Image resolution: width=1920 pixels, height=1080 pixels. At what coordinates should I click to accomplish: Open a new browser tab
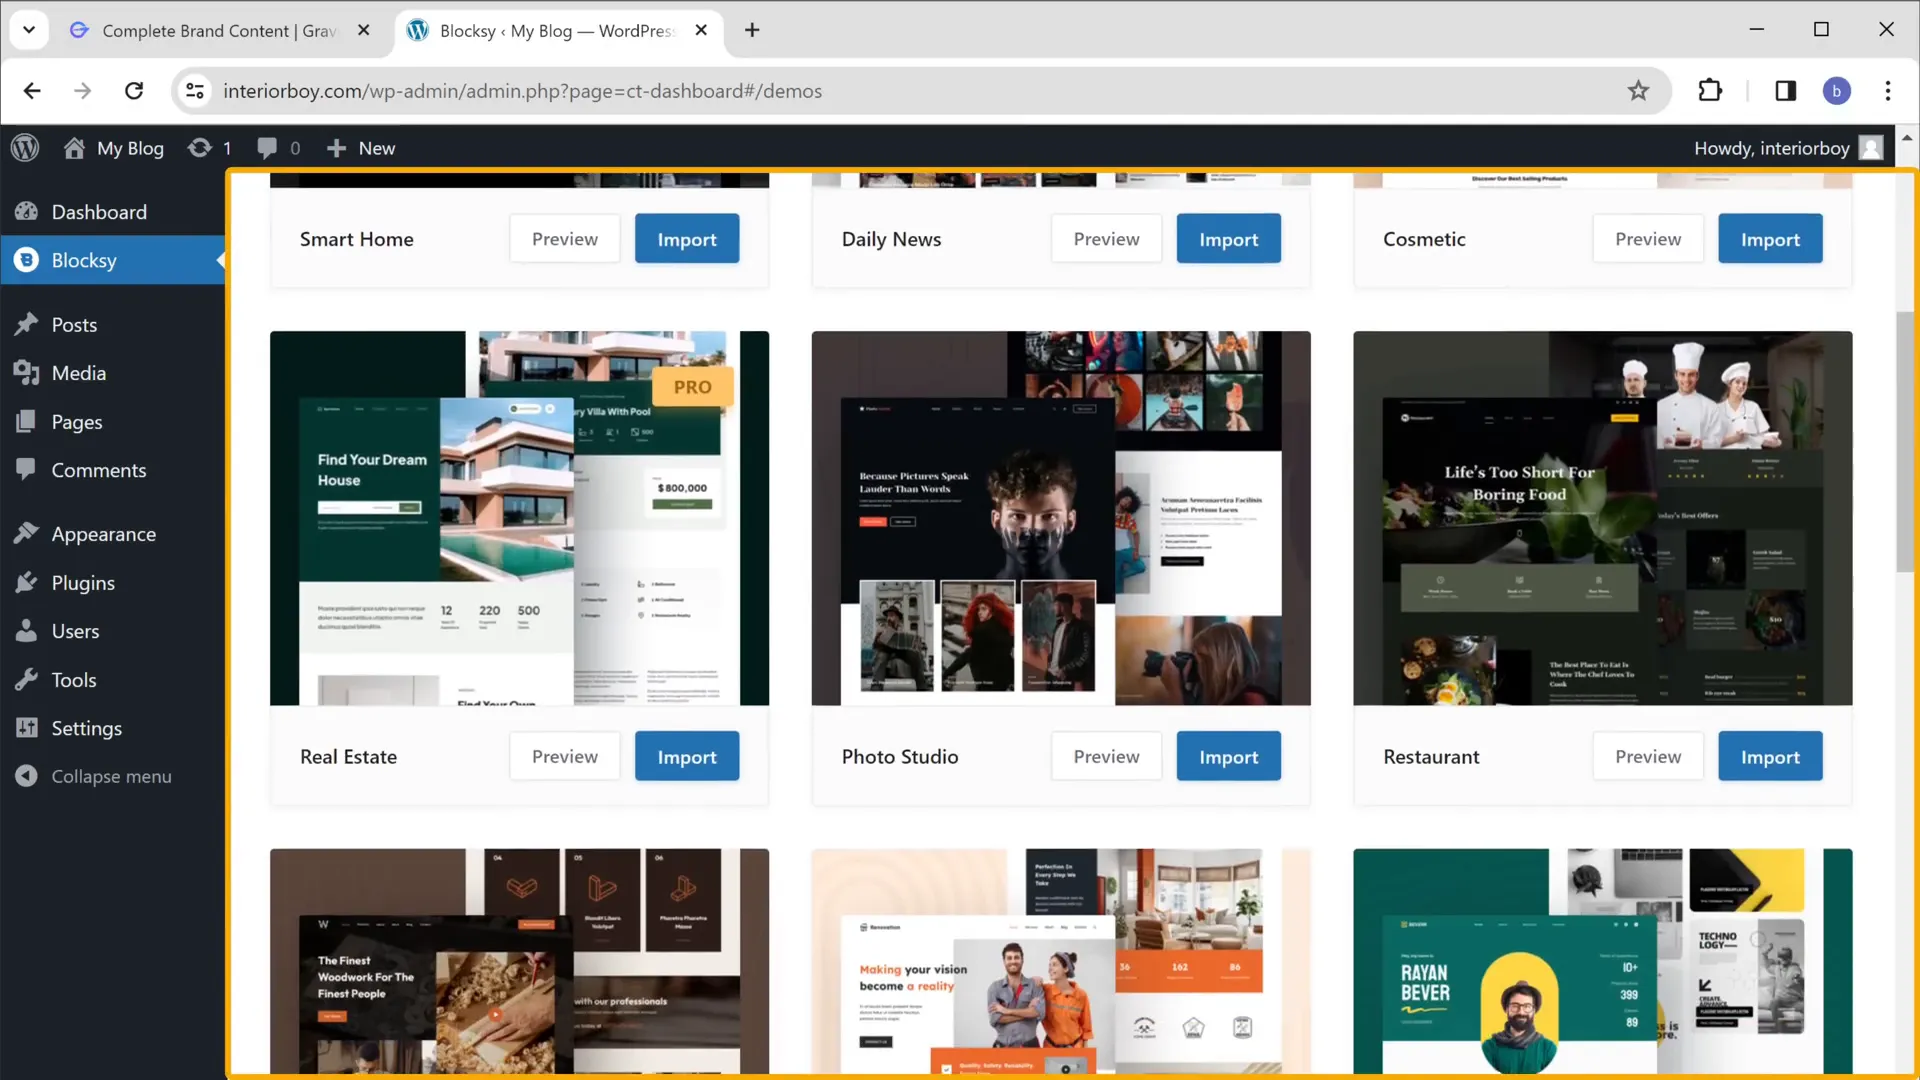click(x=752, y=30)
